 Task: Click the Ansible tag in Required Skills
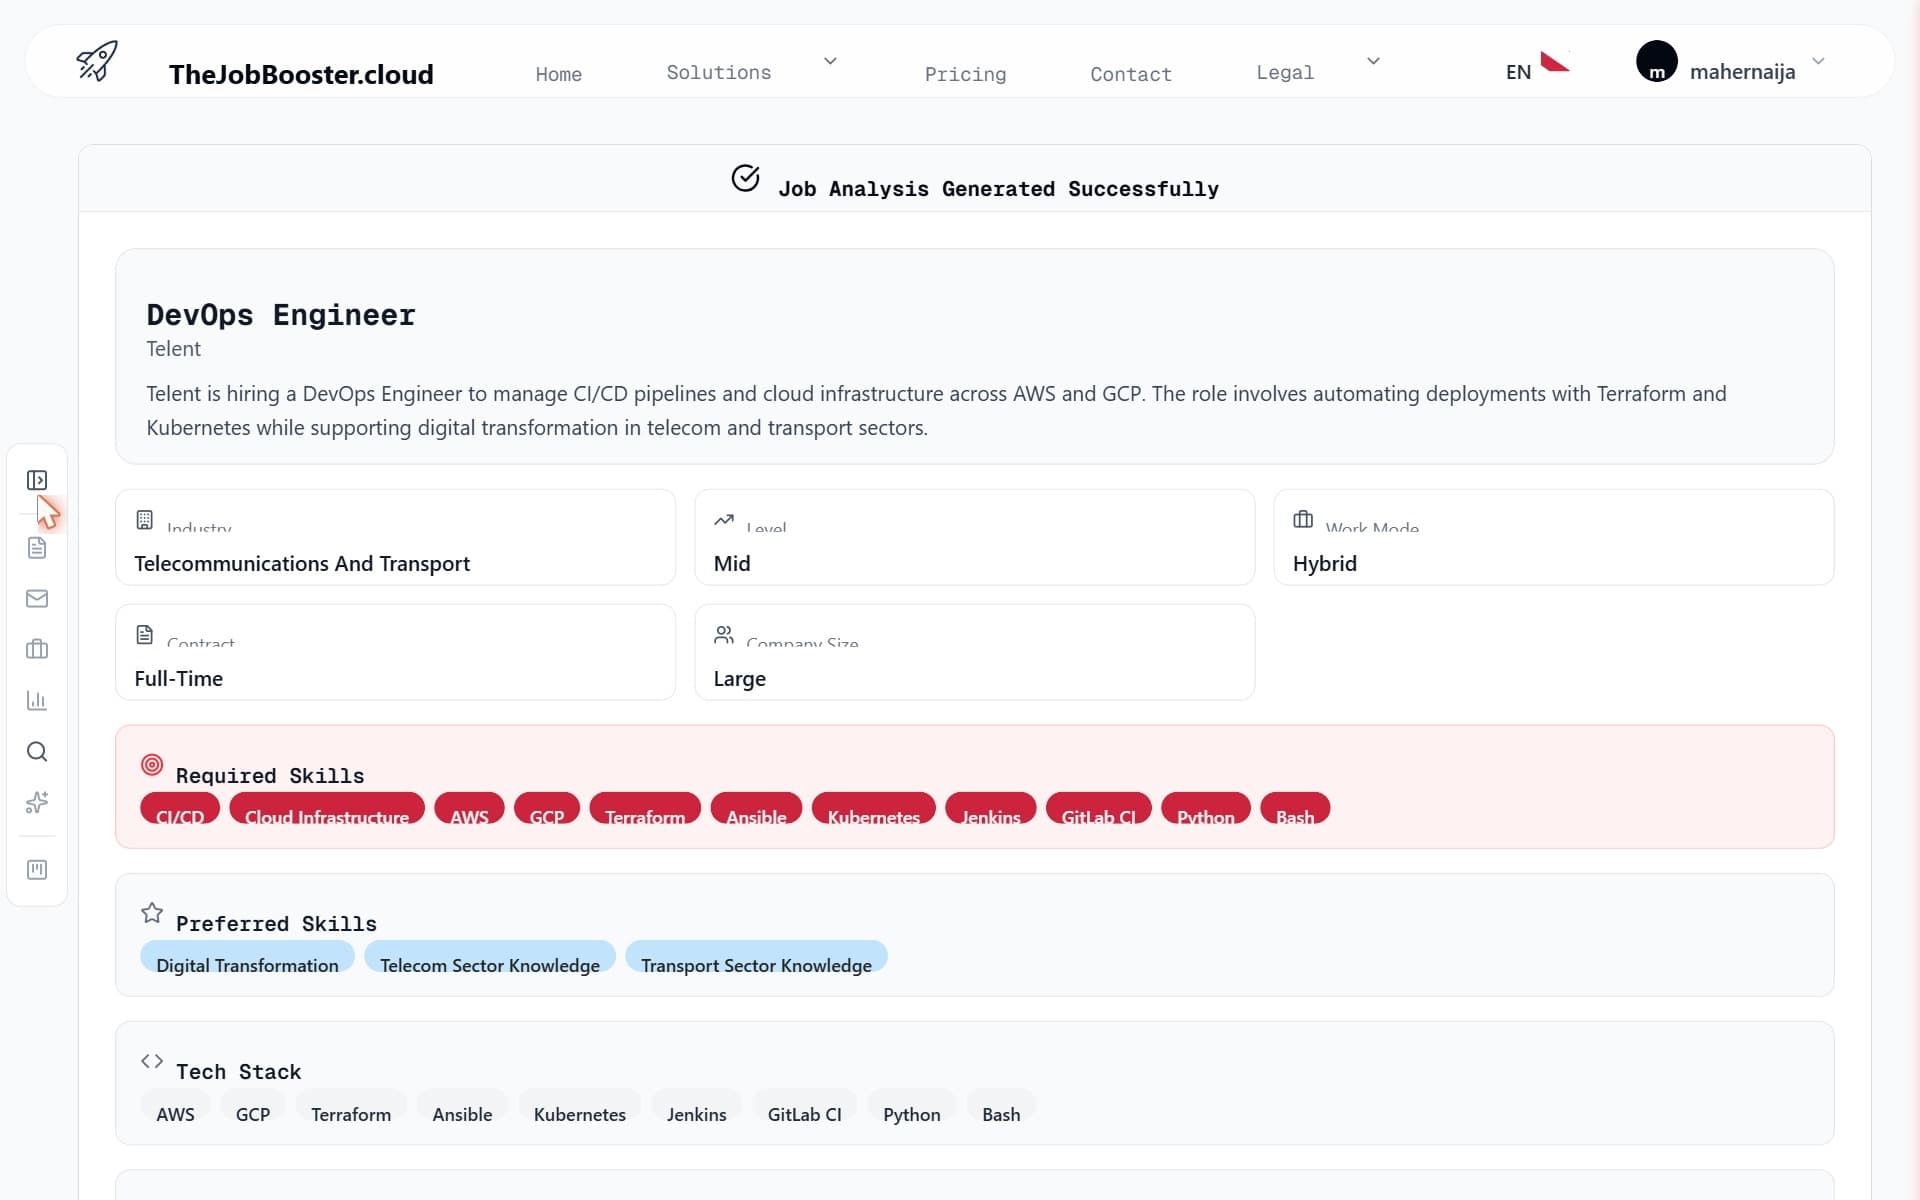click(x=756, y=808)
